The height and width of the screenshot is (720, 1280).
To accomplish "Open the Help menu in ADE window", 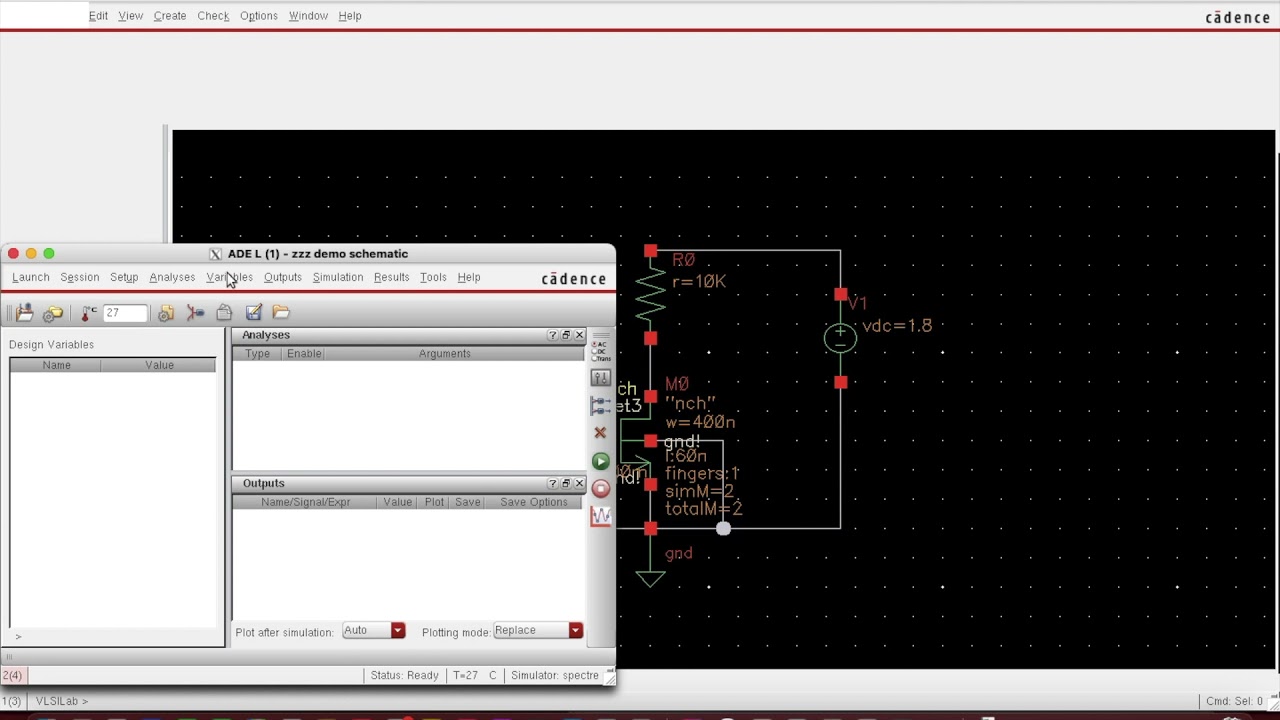I will tap(469, 277).
